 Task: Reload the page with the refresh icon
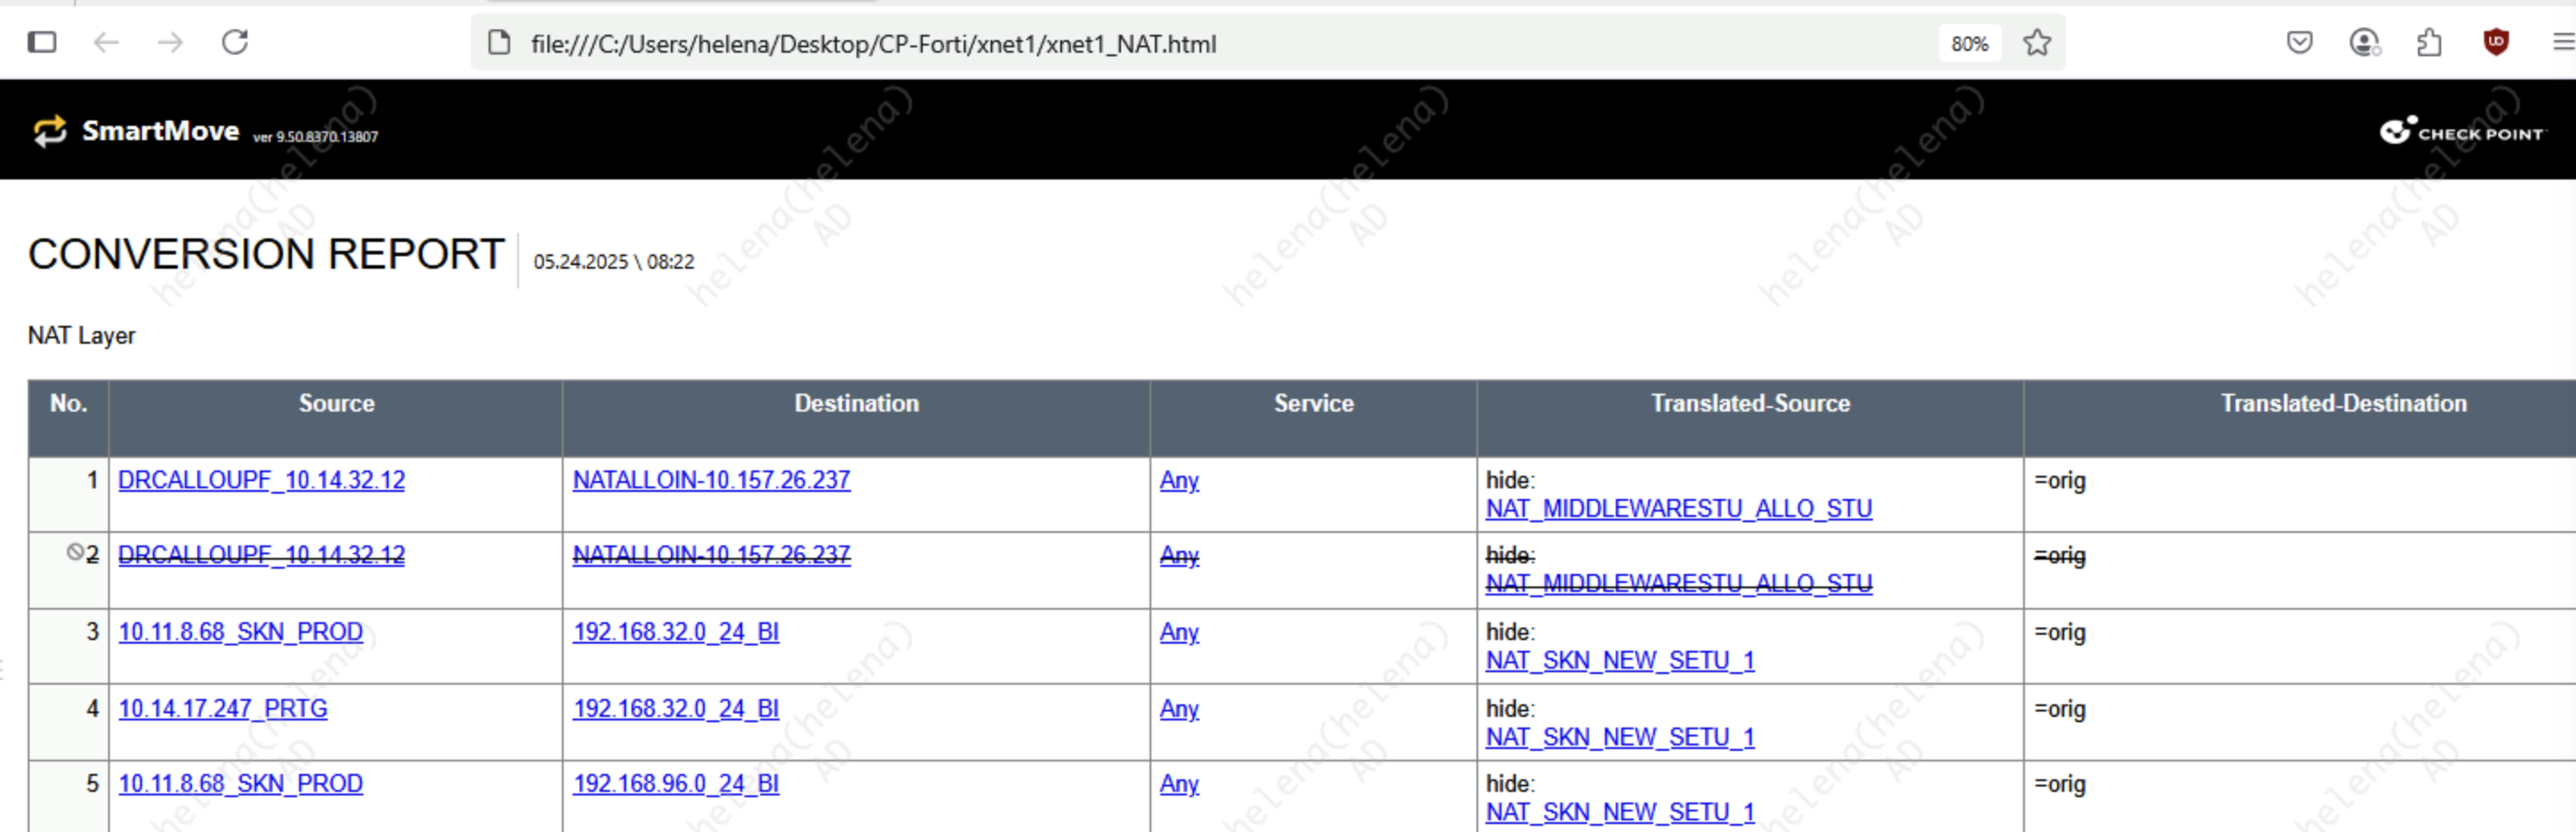tap(235, 42)
